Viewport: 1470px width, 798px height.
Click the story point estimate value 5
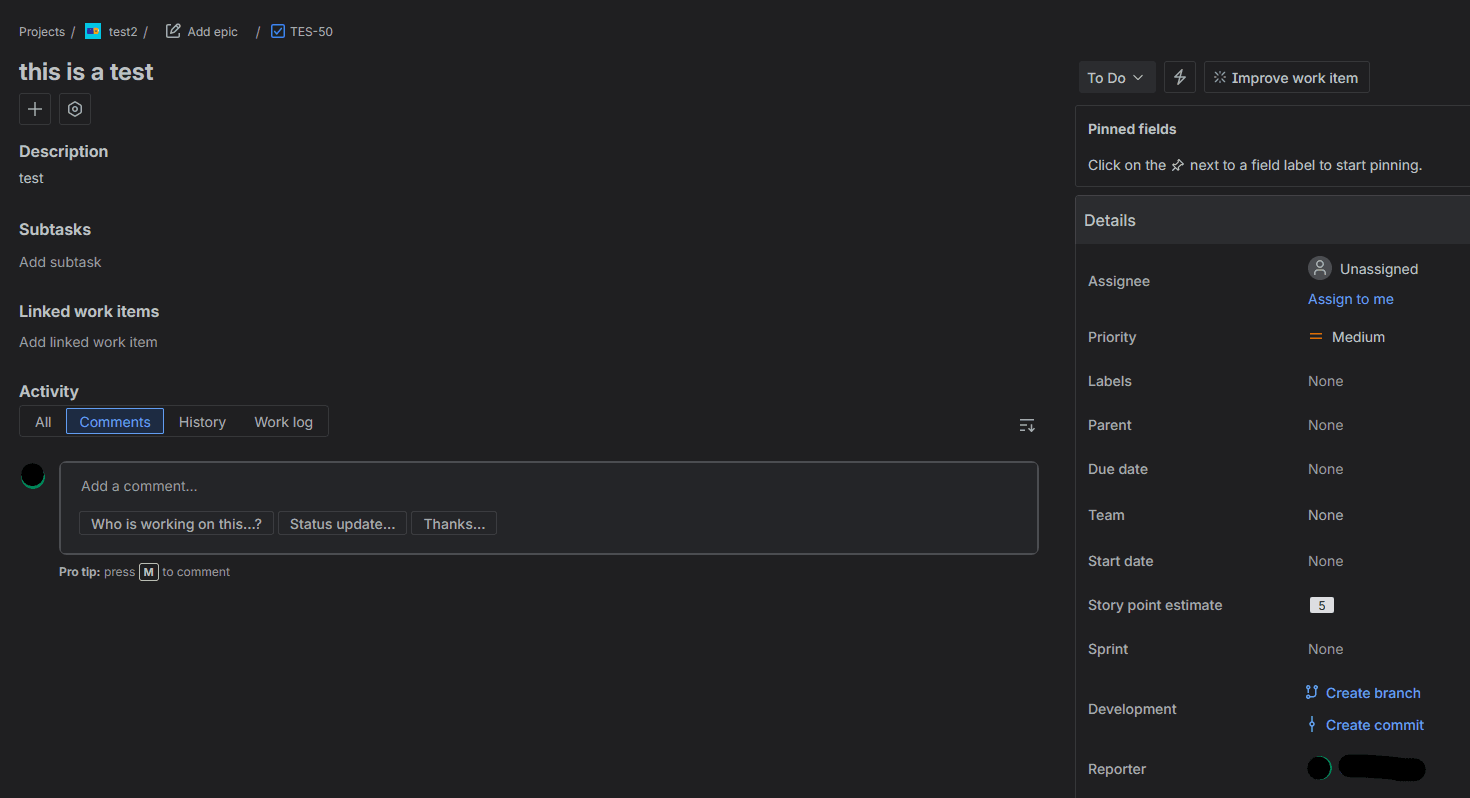click(x=1321, y=605)
